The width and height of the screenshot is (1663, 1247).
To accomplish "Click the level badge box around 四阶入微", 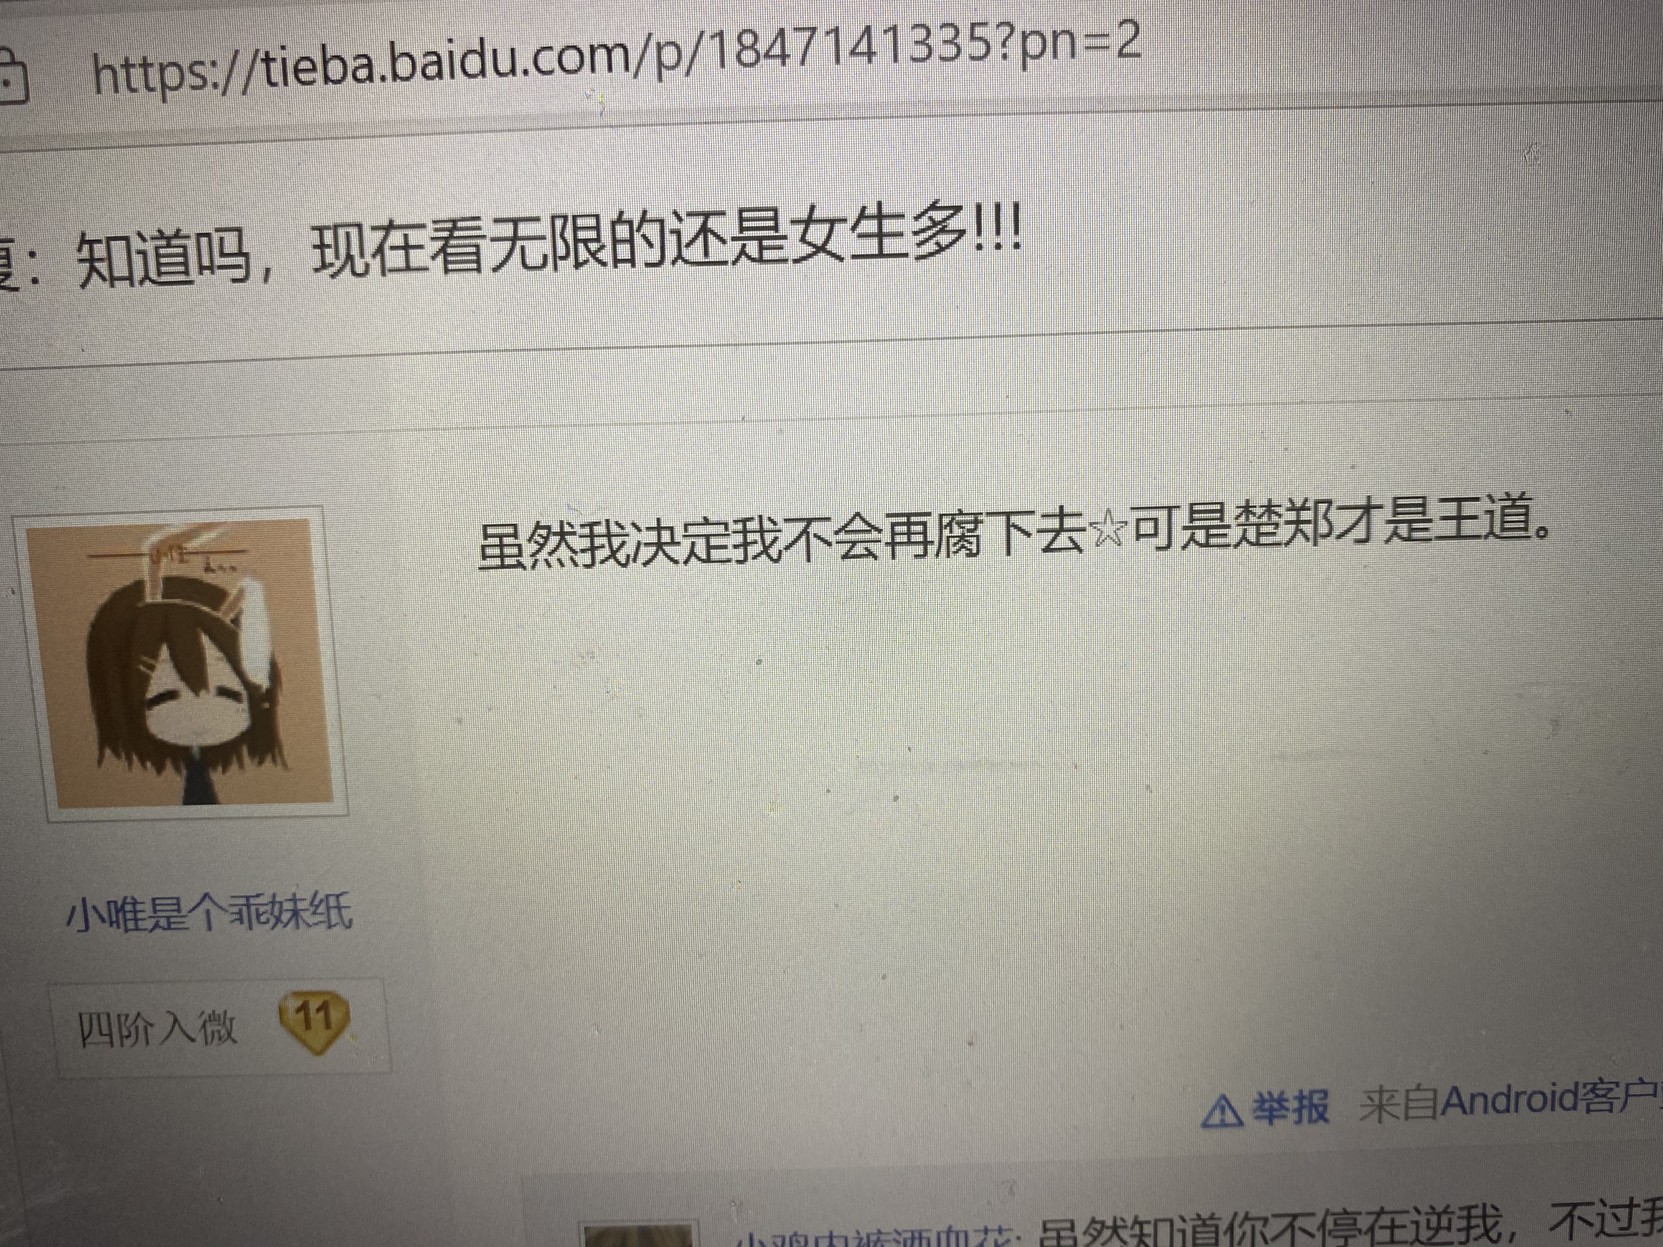I will 222,1026.
